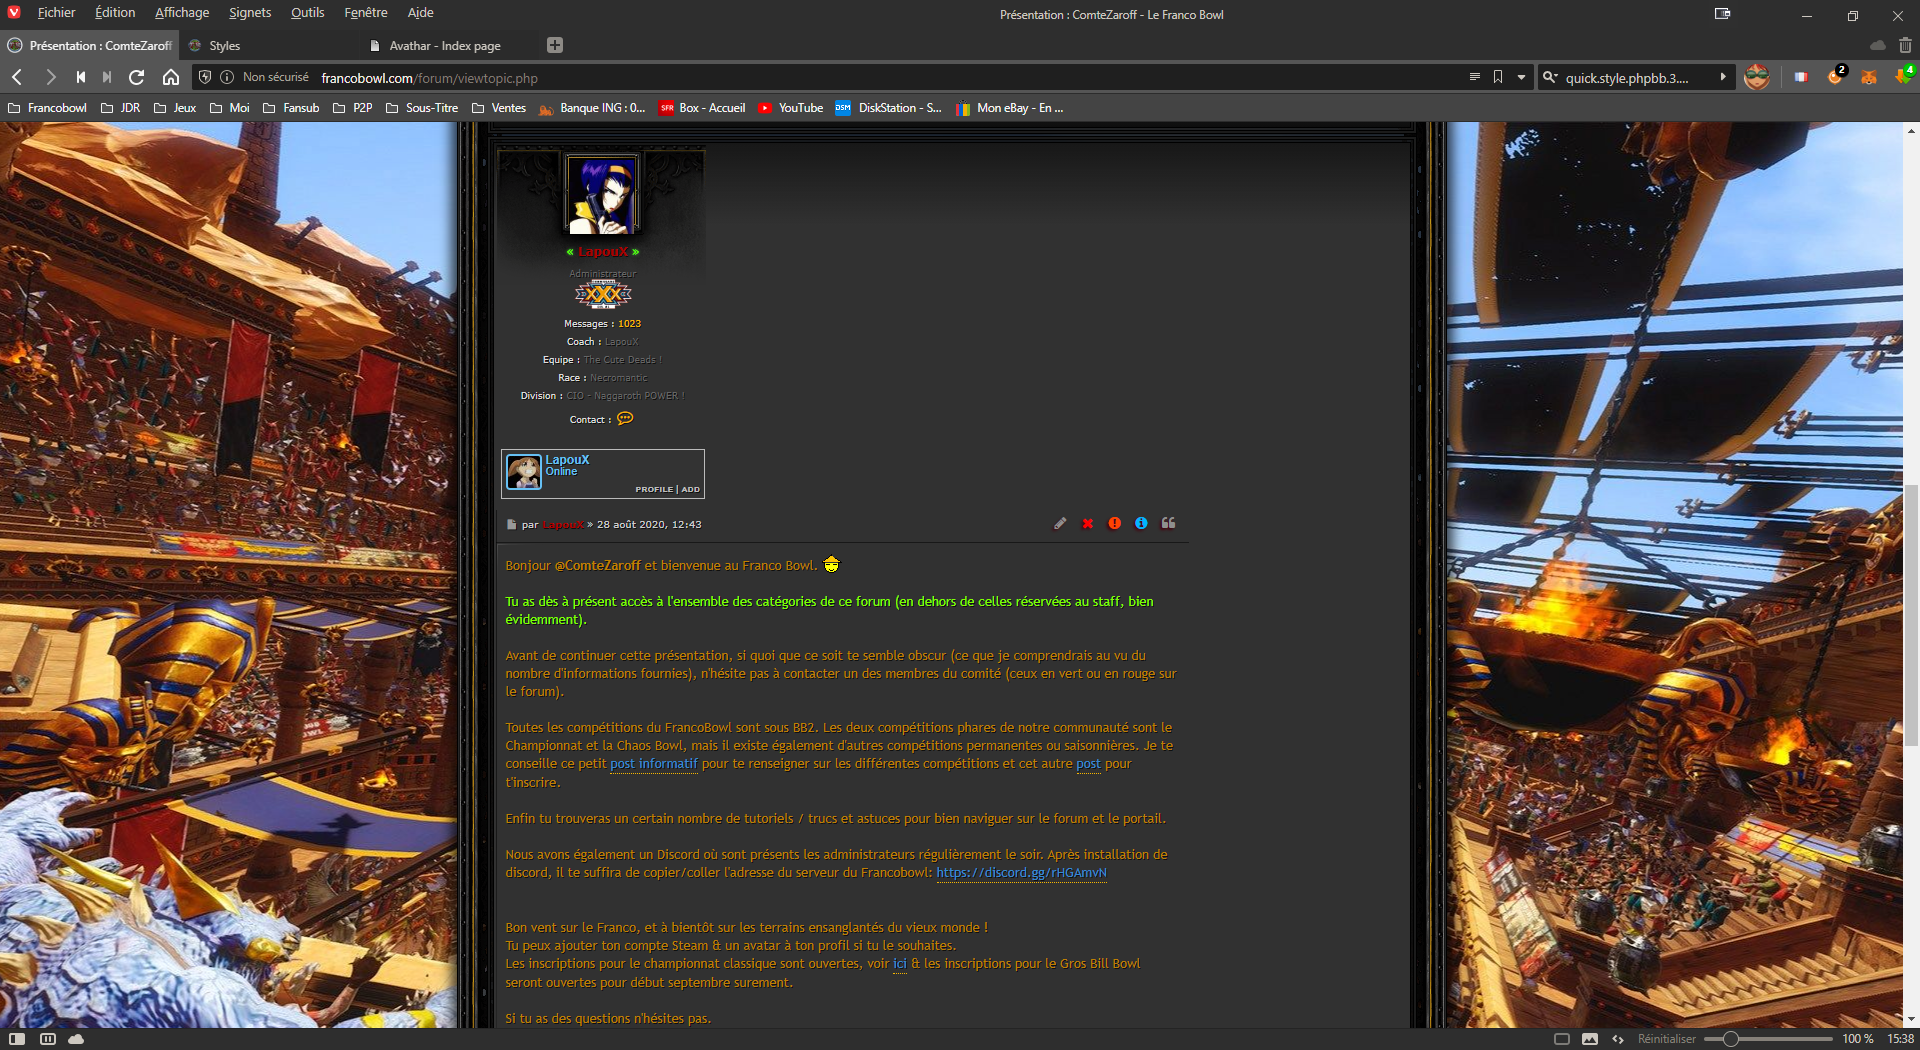1920x1050 pixels.
Task: Click the post informatif link
Action: pyautogui.click(x=653, y=764)
